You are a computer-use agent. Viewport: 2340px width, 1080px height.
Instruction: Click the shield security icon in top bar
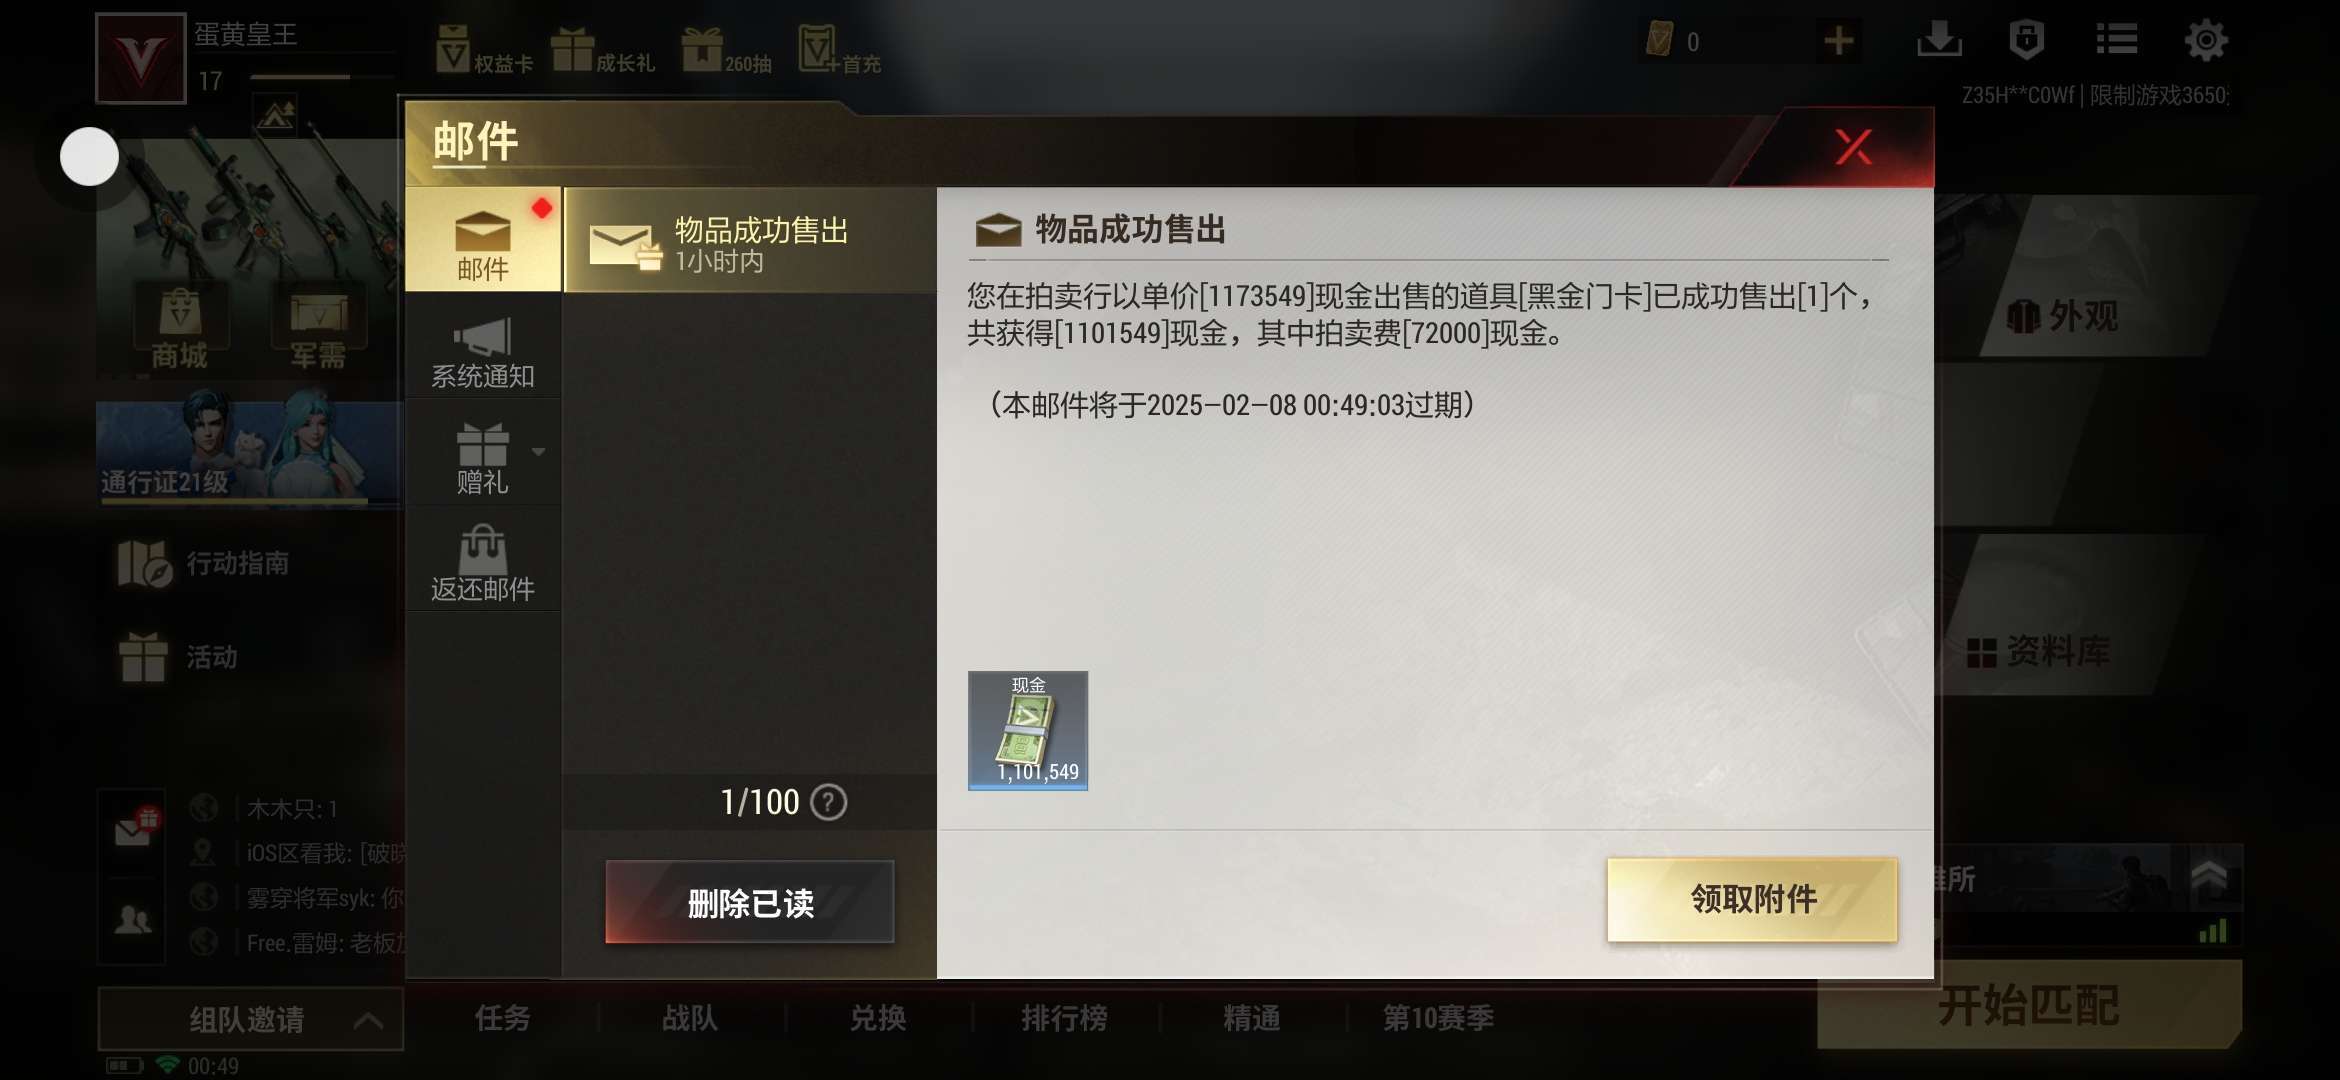point(2026,40)
